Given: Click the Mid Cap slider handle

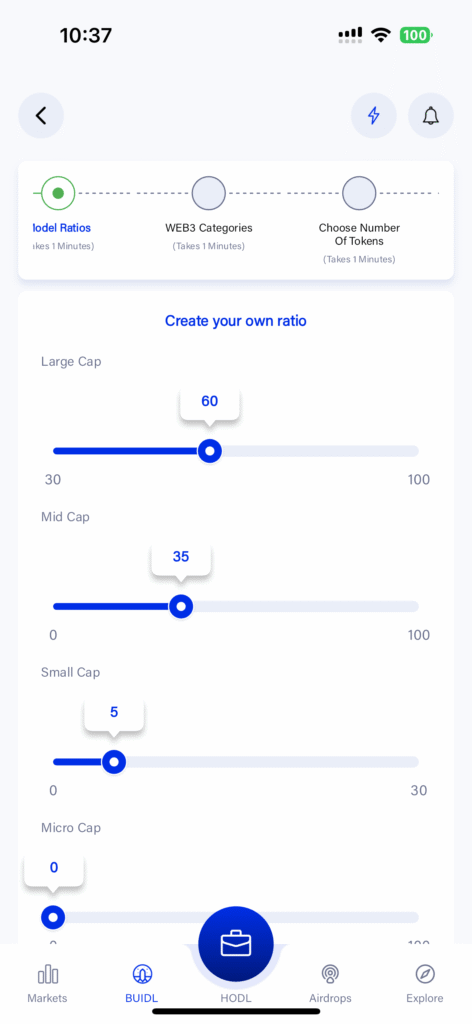Looking at the screenshot, I should tap(181, 607).
